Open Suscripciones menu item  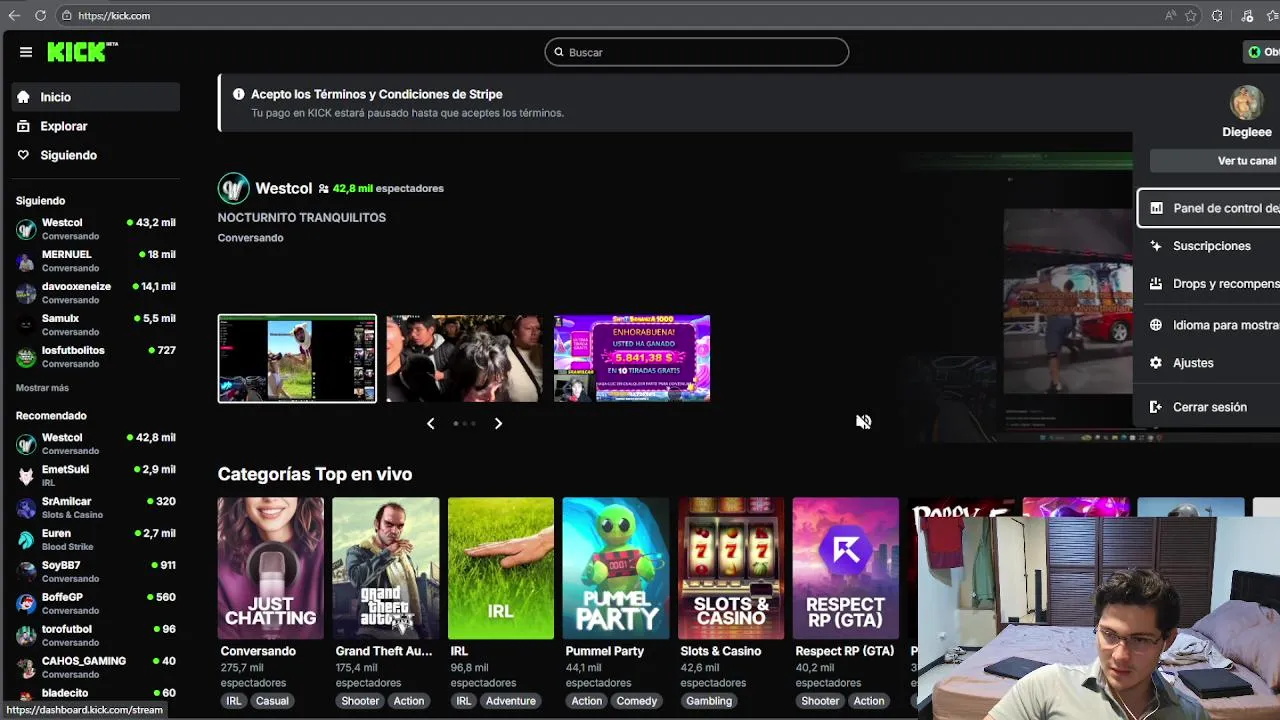click(1209, 246)
